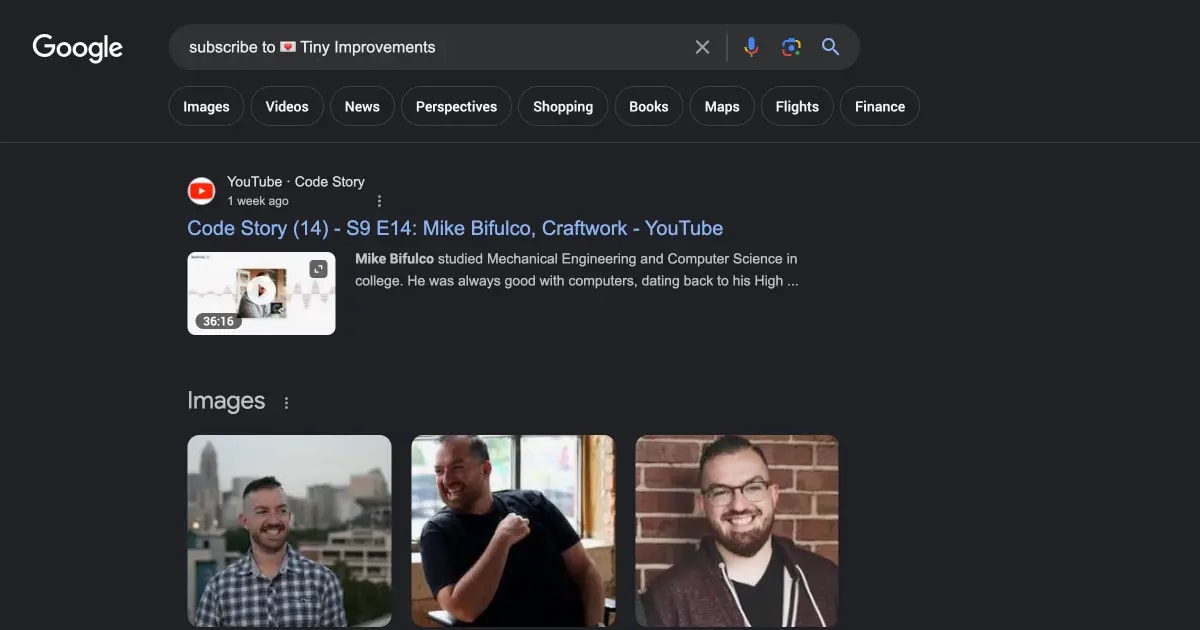1200x630 pixels.
Task: Click the Images section heading
Action: click(226, 401)
